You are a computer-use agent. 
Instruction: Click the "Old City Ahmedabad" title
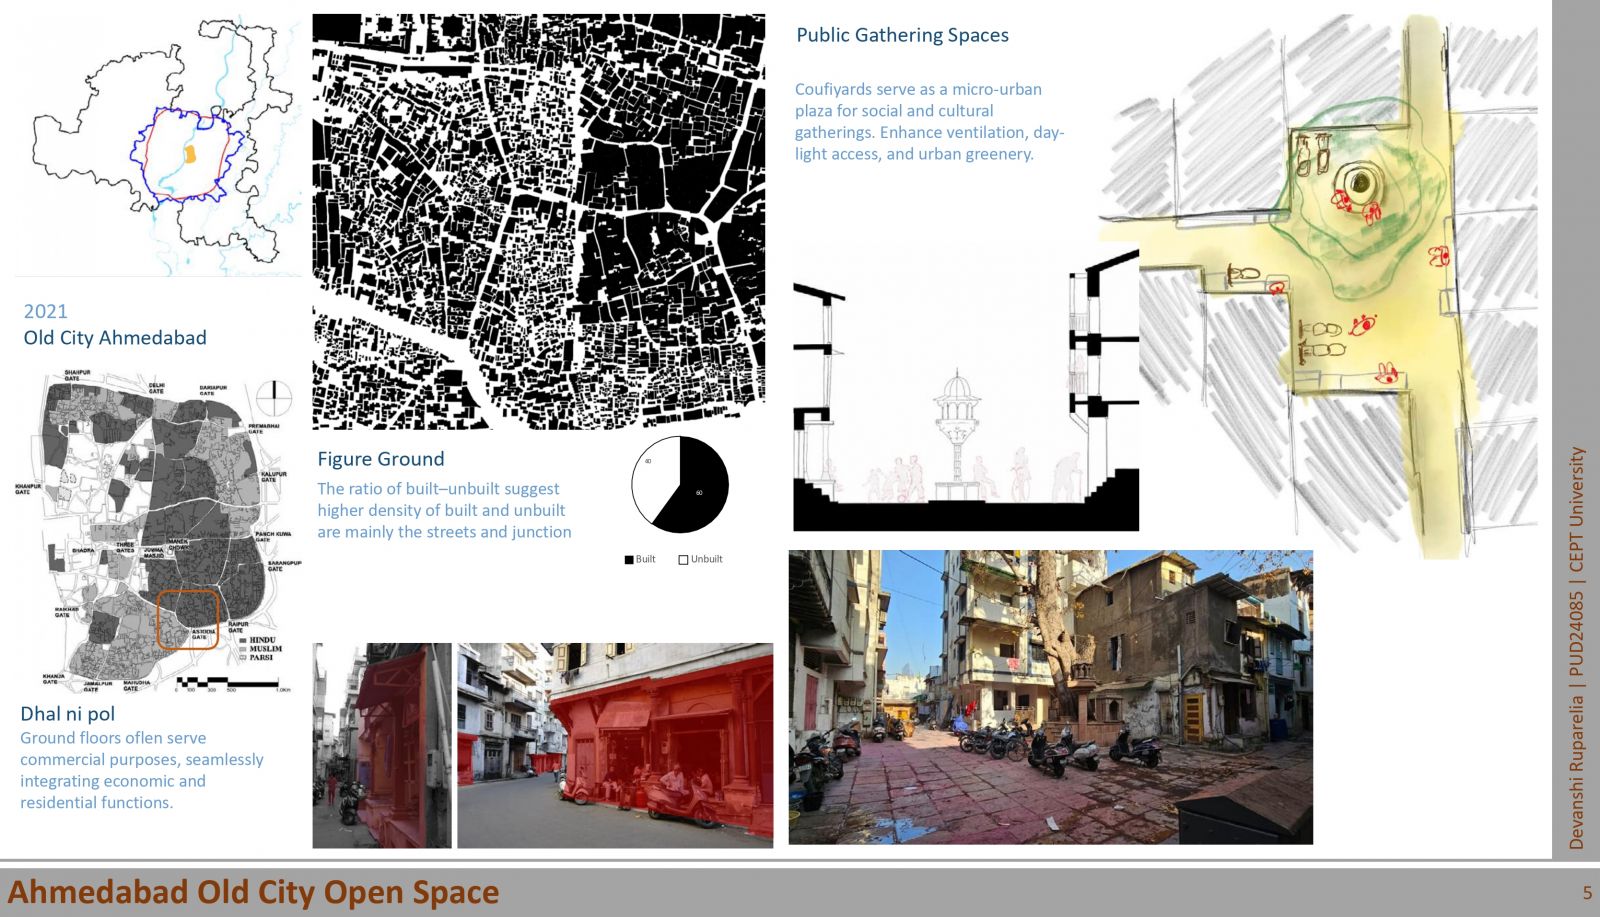point(115,338)
